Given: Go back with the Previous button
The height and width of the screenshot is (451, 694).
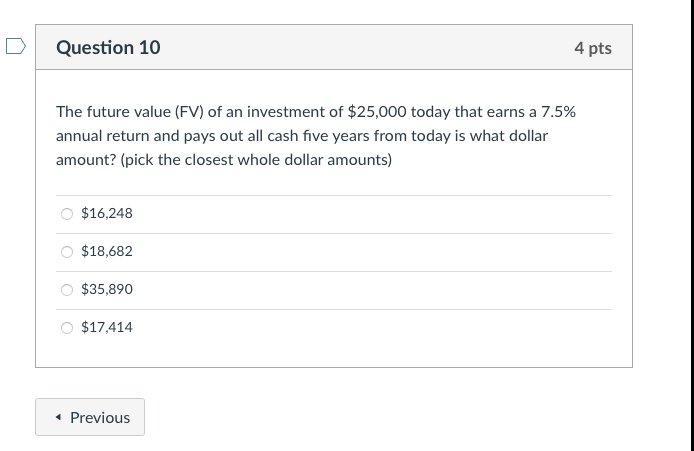Looking at the screenshot, I should click(x=90, y=417).
